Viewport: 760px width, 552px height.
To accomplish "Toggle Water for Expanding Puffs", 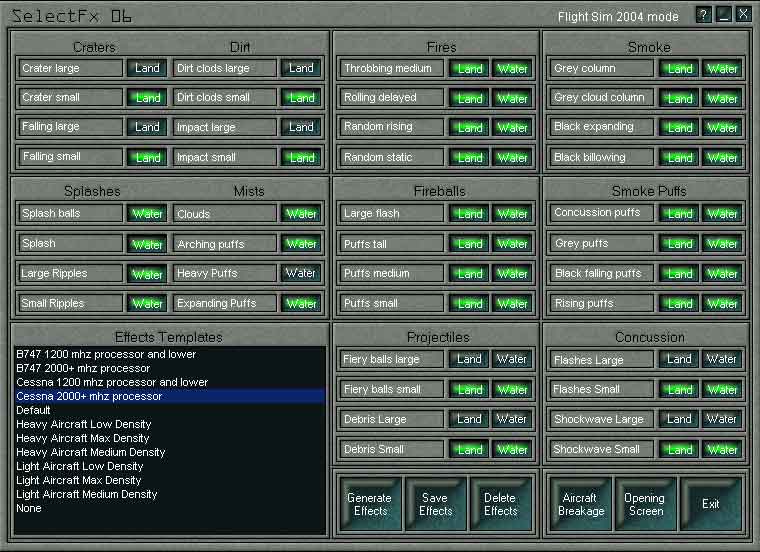I will click(x=301, y=303).
